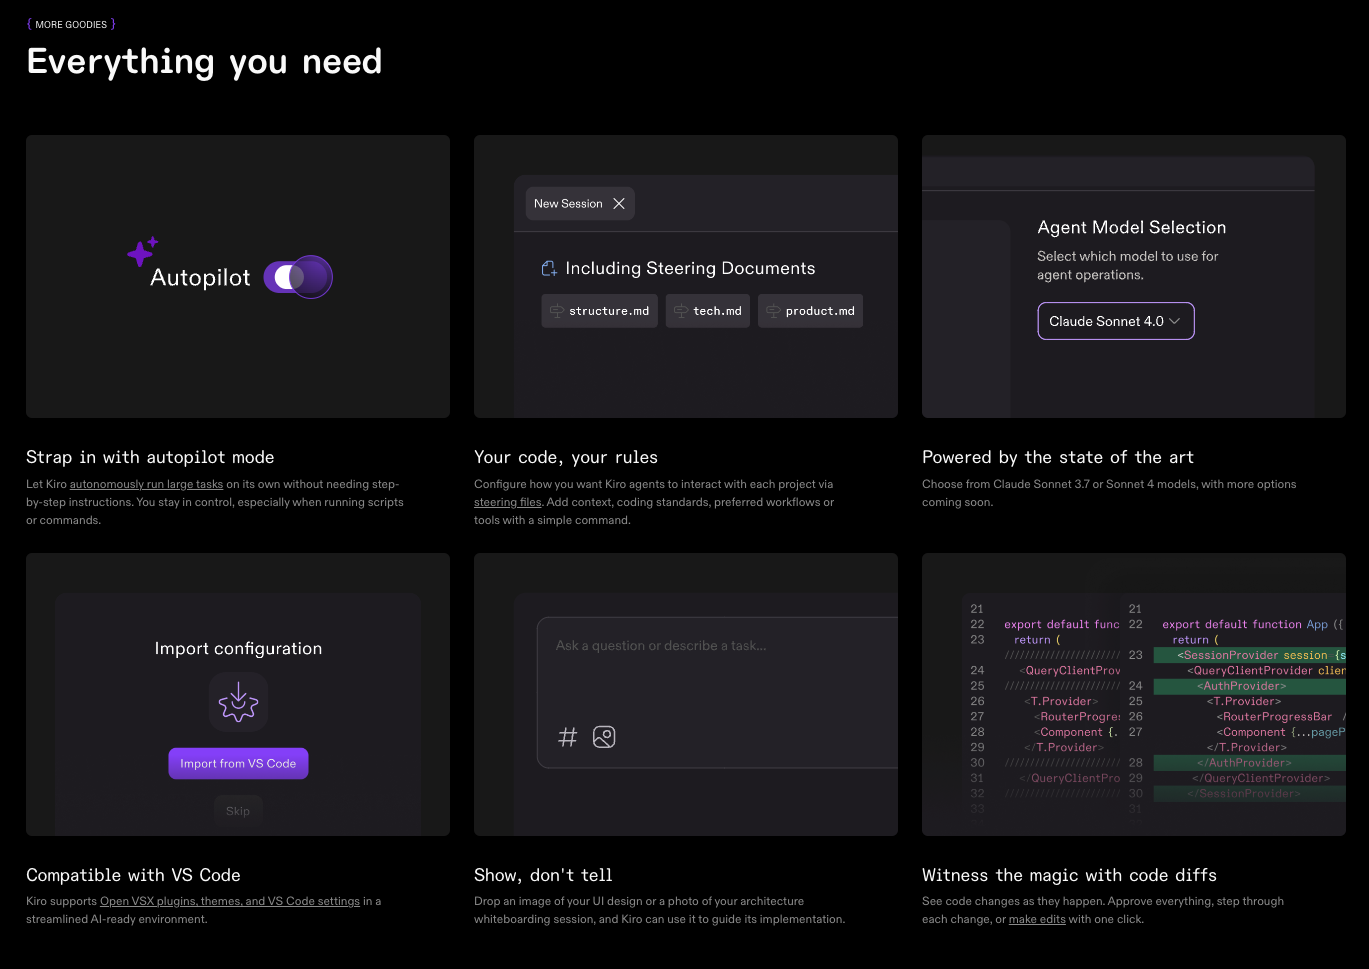This screenshot has height=969, width=1369.
Task: Follow the make edits link
Action: [x=1037, y=919]
